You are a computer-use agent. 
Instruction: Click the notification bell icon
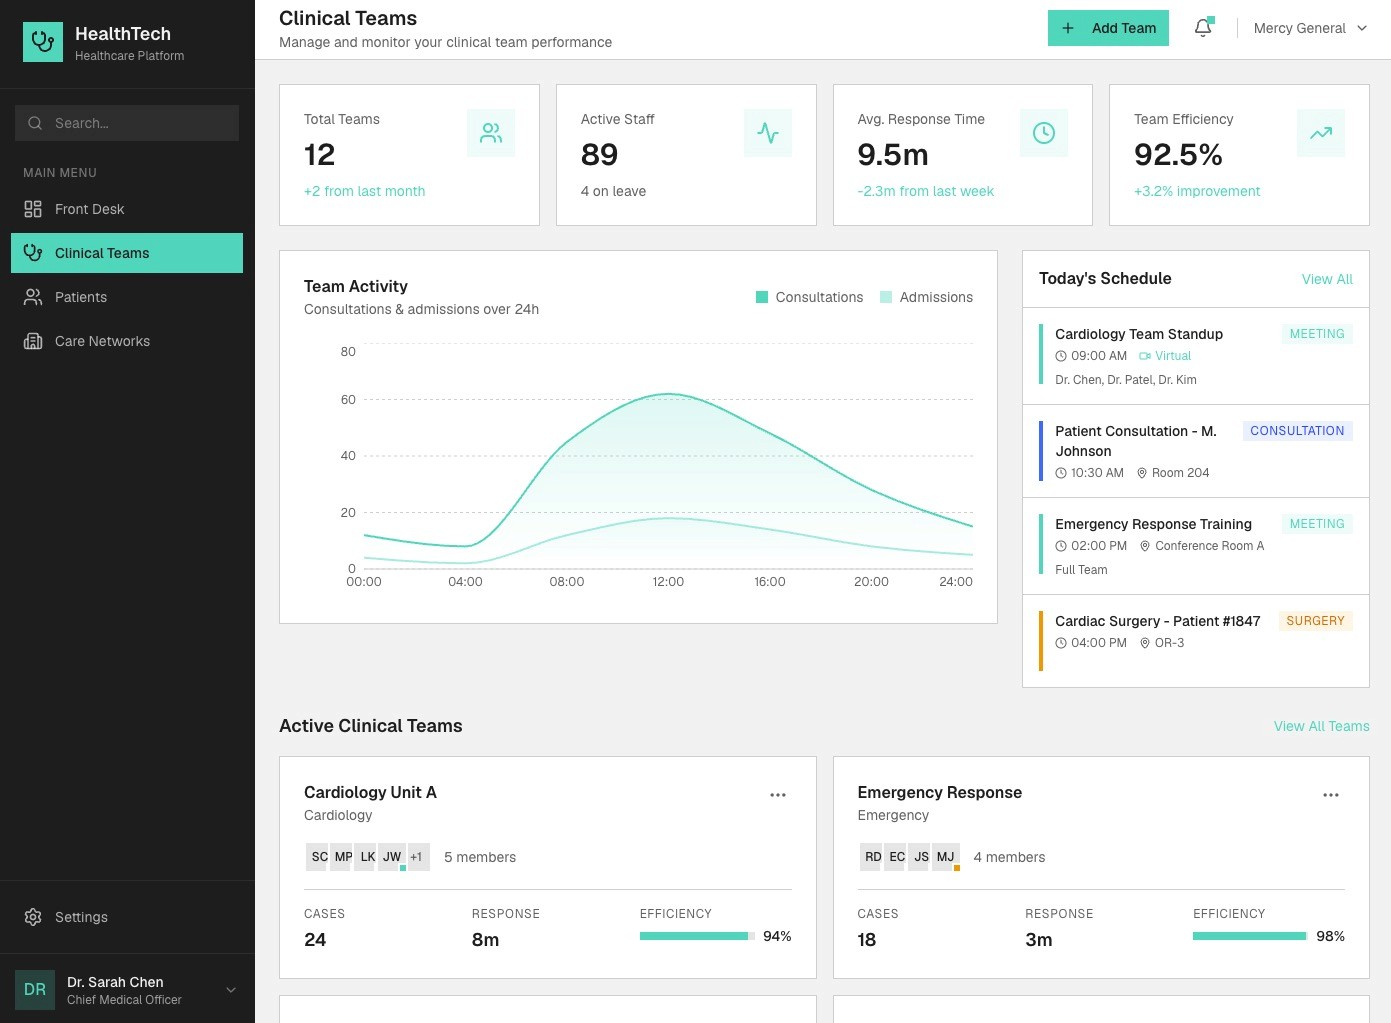pos(1203,28)
